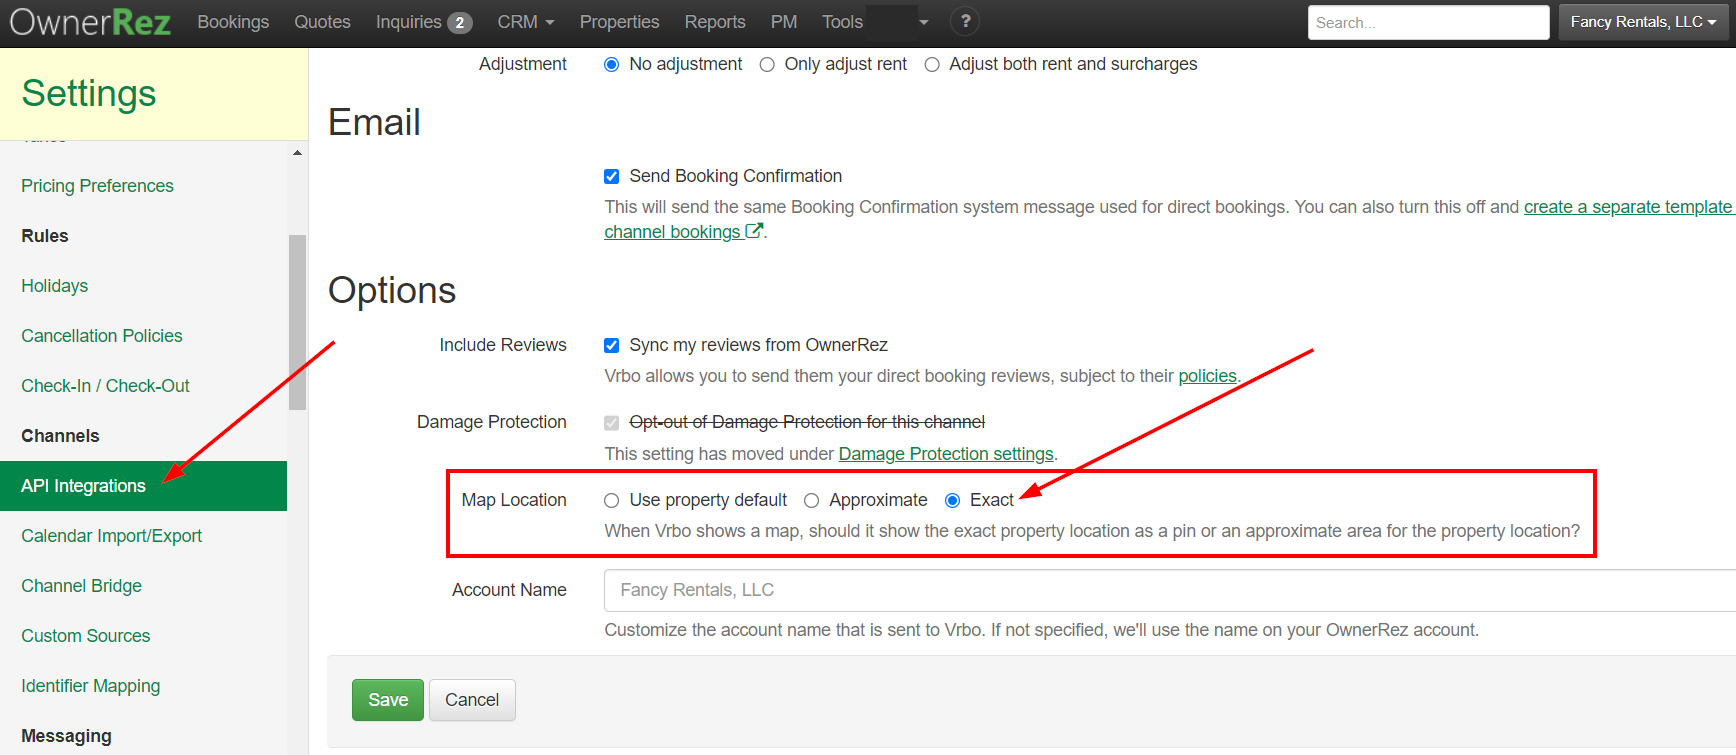Select the Exact map location option
Screen dimensions: 1736x755
pyautogui.click(x=953, y=500)
